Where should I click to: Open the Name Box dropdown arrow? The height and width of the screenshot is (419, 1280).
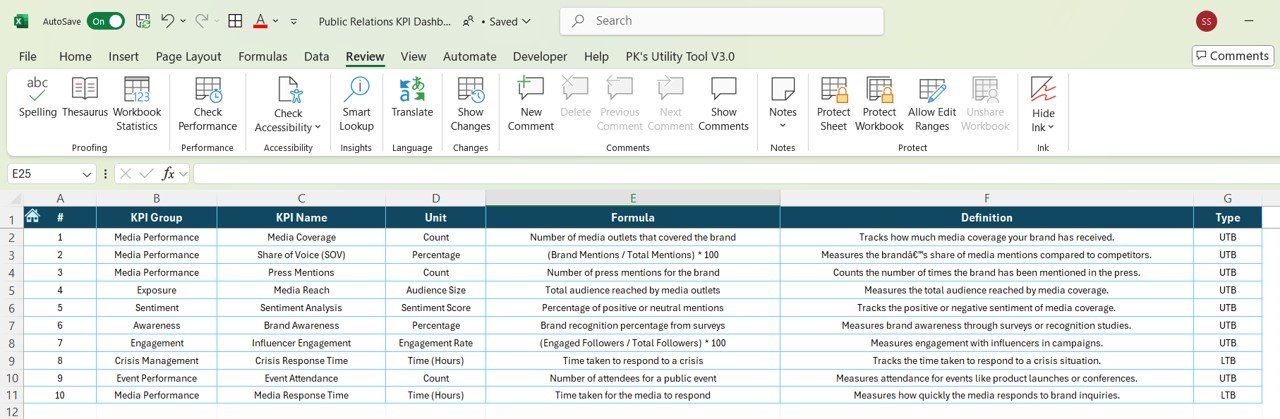coord(88,174)
